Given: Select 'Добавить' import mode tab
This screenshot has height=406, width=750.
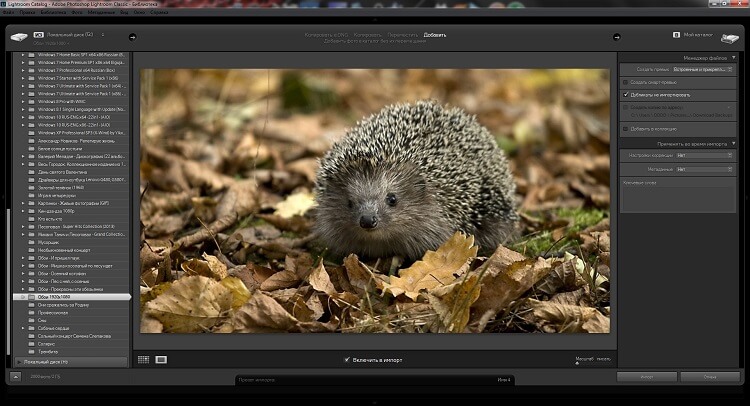Looking at the screenshot, I should click(x=435, y=34).
